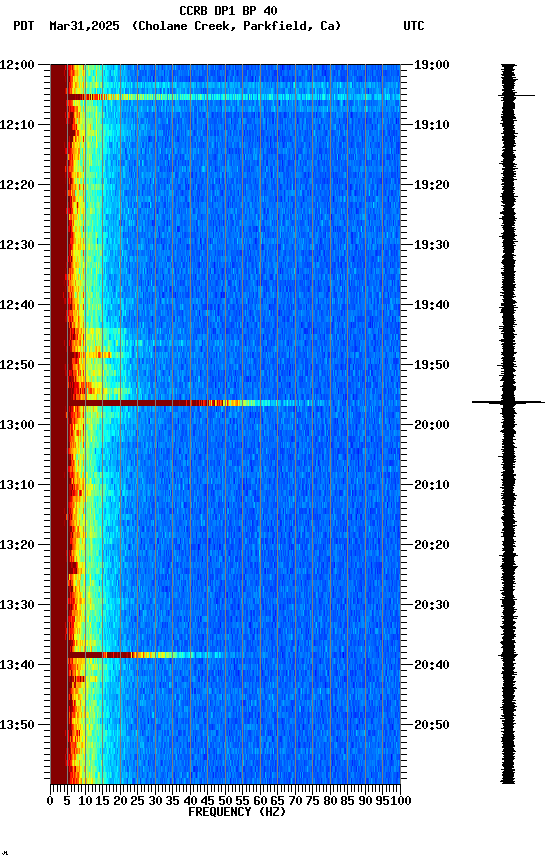The height and width of the screenshot is (864, 552).
Task: Click the '12:50' PDT time label
Action: [17, 365]
